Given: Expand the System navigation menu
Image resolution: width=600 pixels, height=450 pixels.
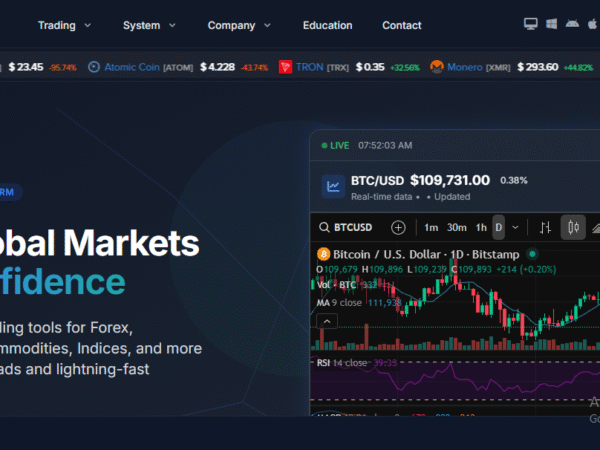Looking at the screenshot, I should pos(149,25).
